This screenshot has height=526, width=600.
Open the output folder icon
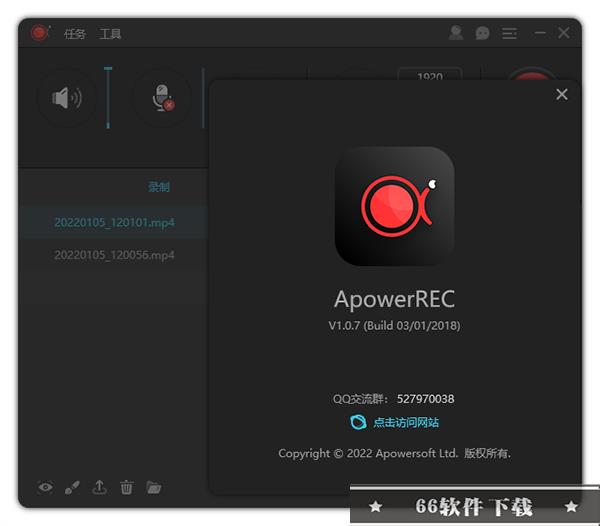(153, 487)
